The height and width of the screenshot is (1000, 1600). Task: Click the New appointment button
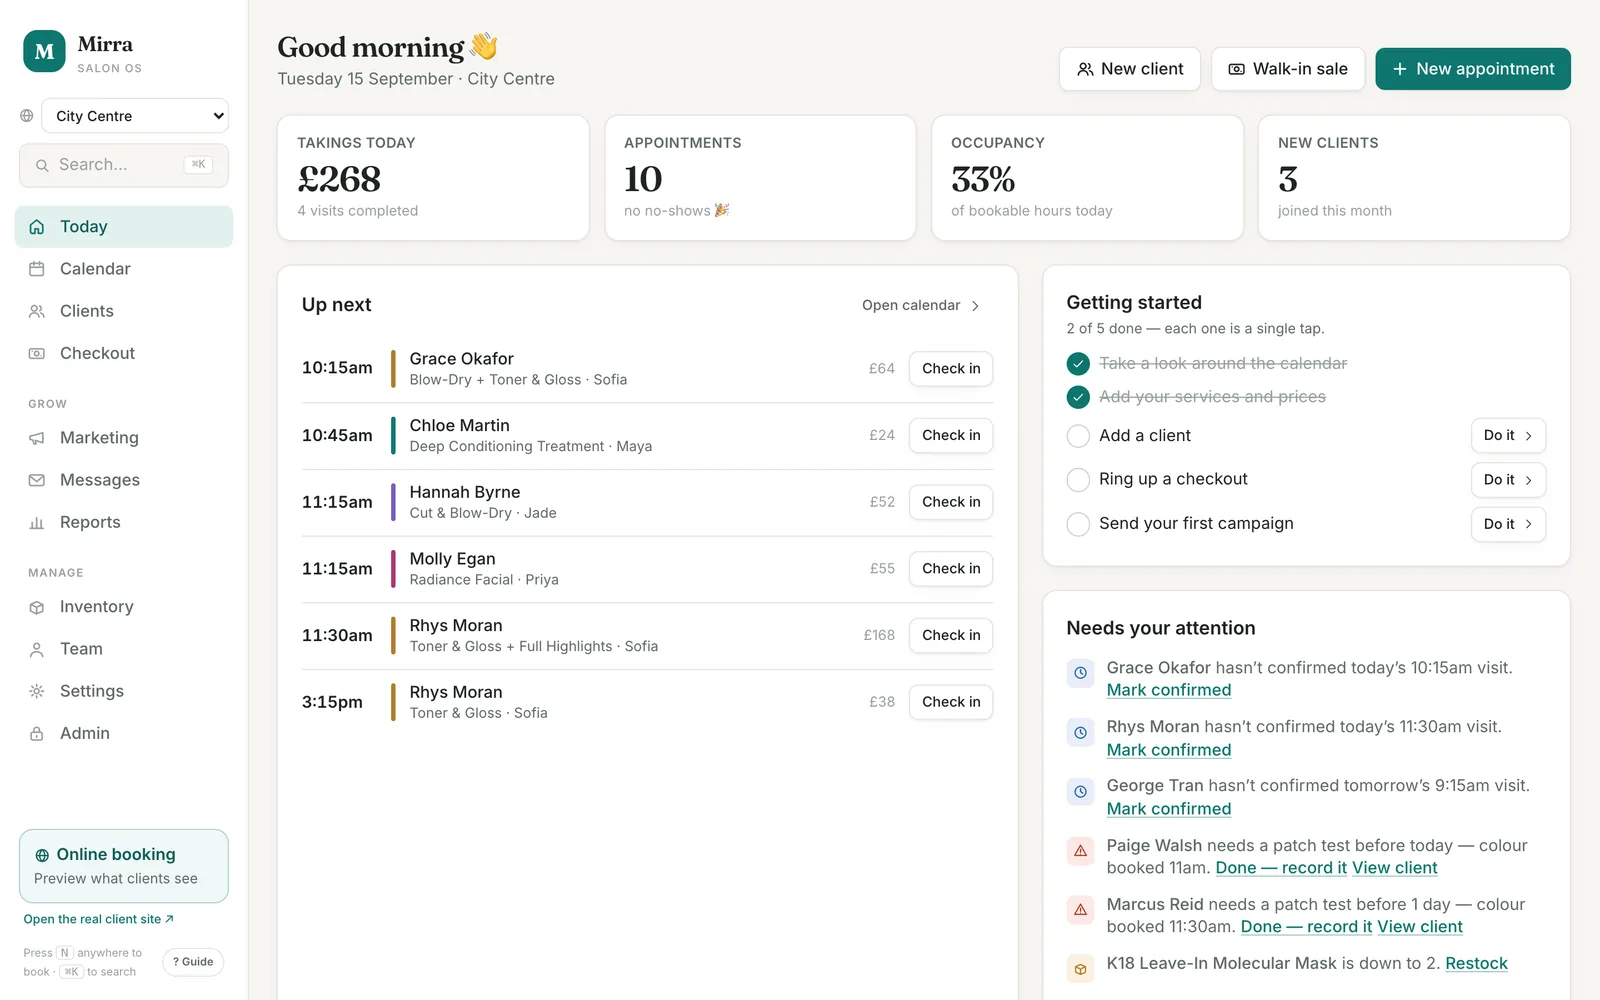point(1473,69)
